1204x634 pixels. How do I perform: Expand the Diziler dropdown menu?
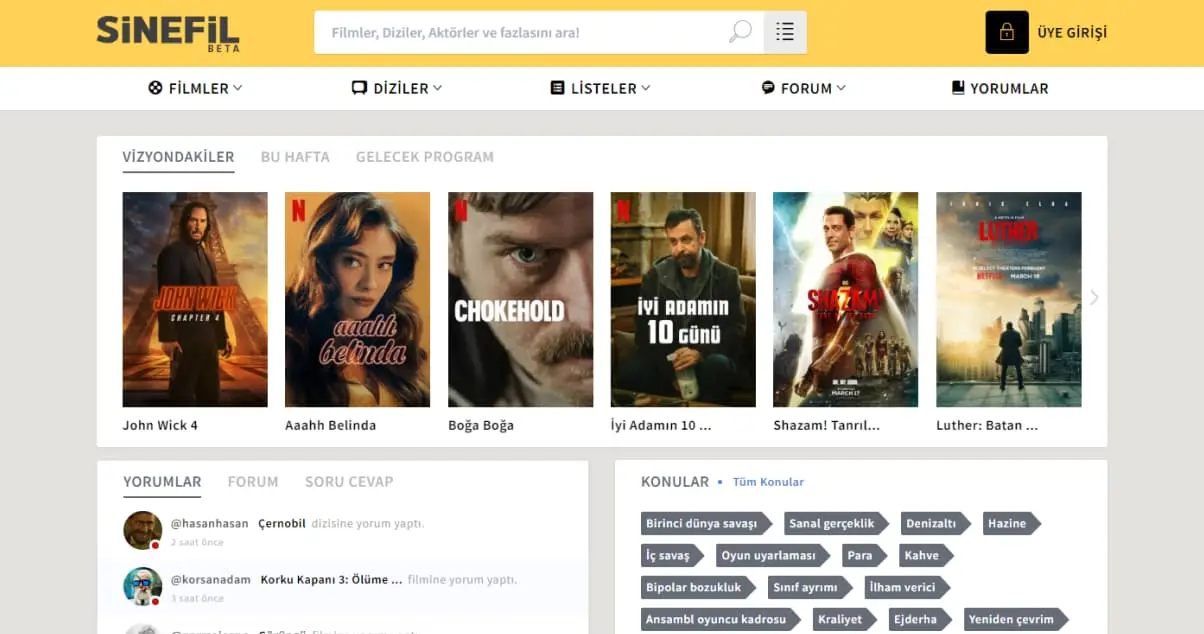point(397,88)
